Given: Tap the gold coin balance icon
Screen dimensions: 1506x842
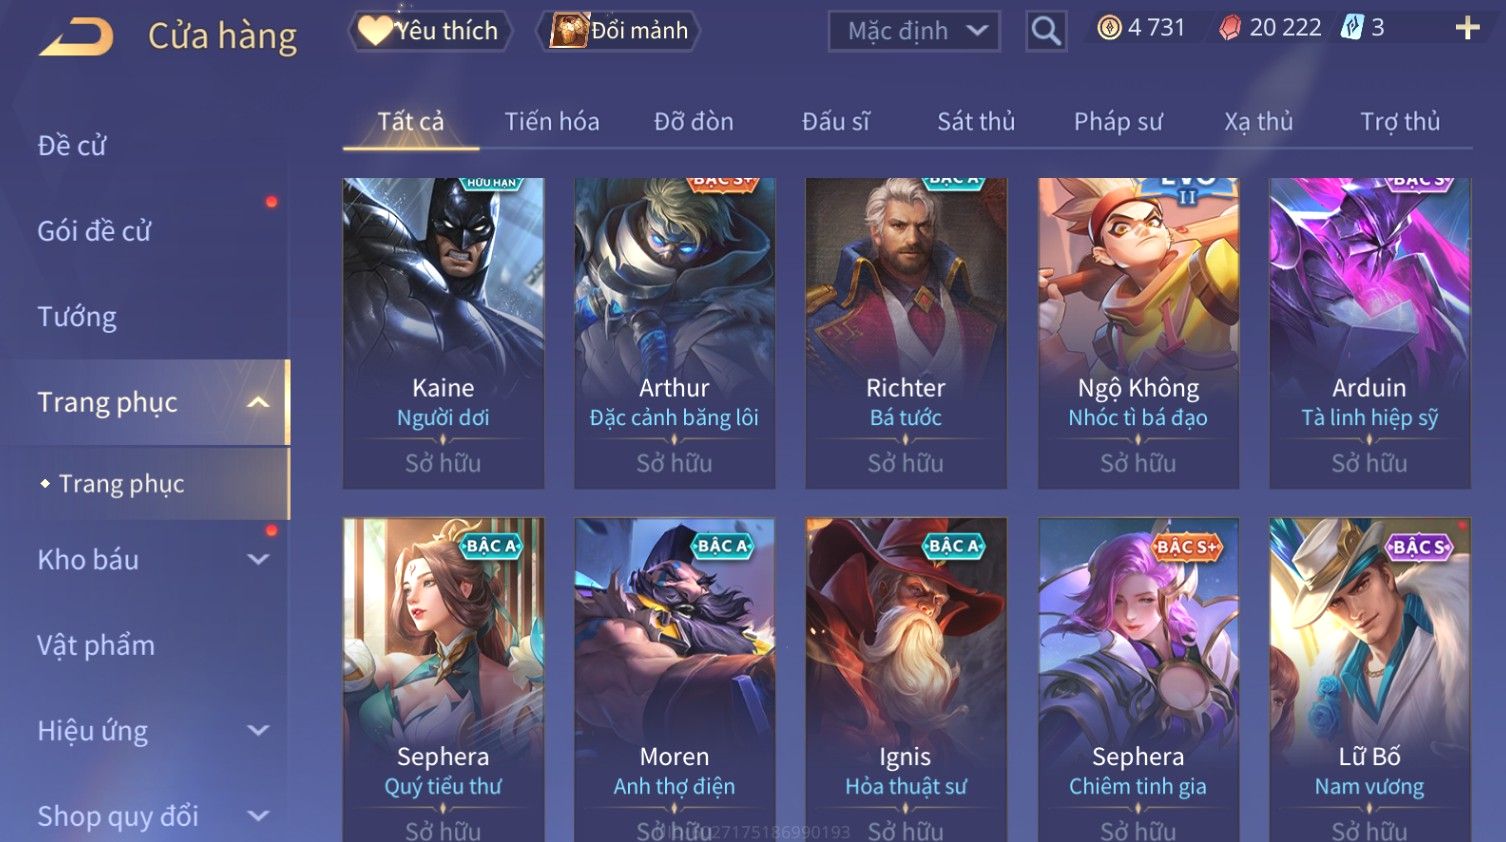Looking at the screenshot, I should click(x=1109, y=28).
